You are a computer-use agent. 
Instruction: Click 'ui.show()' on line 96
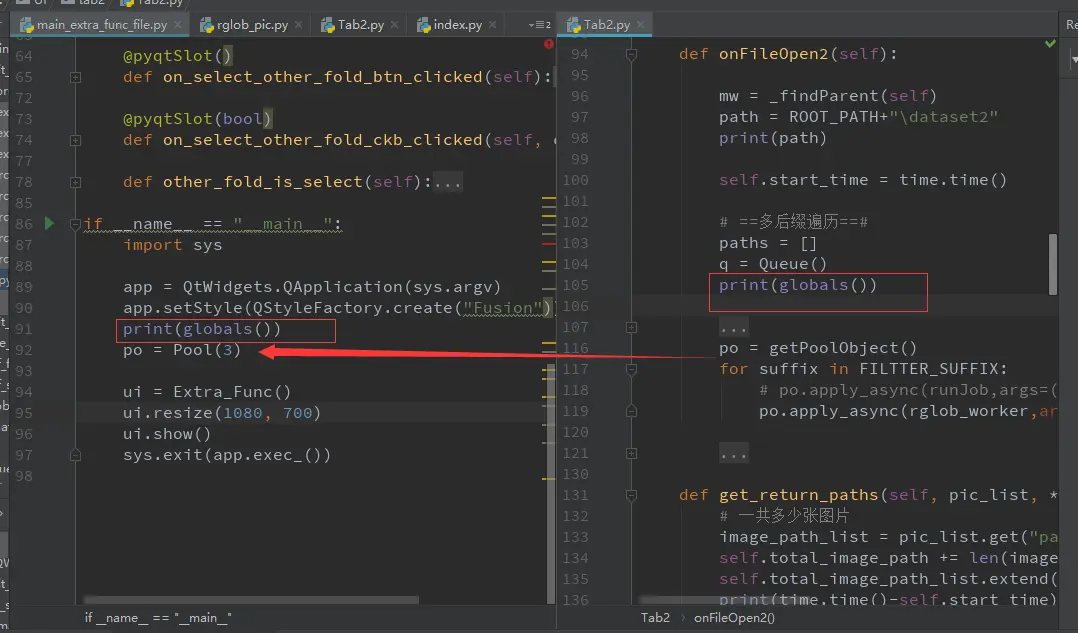click(167, 434)
